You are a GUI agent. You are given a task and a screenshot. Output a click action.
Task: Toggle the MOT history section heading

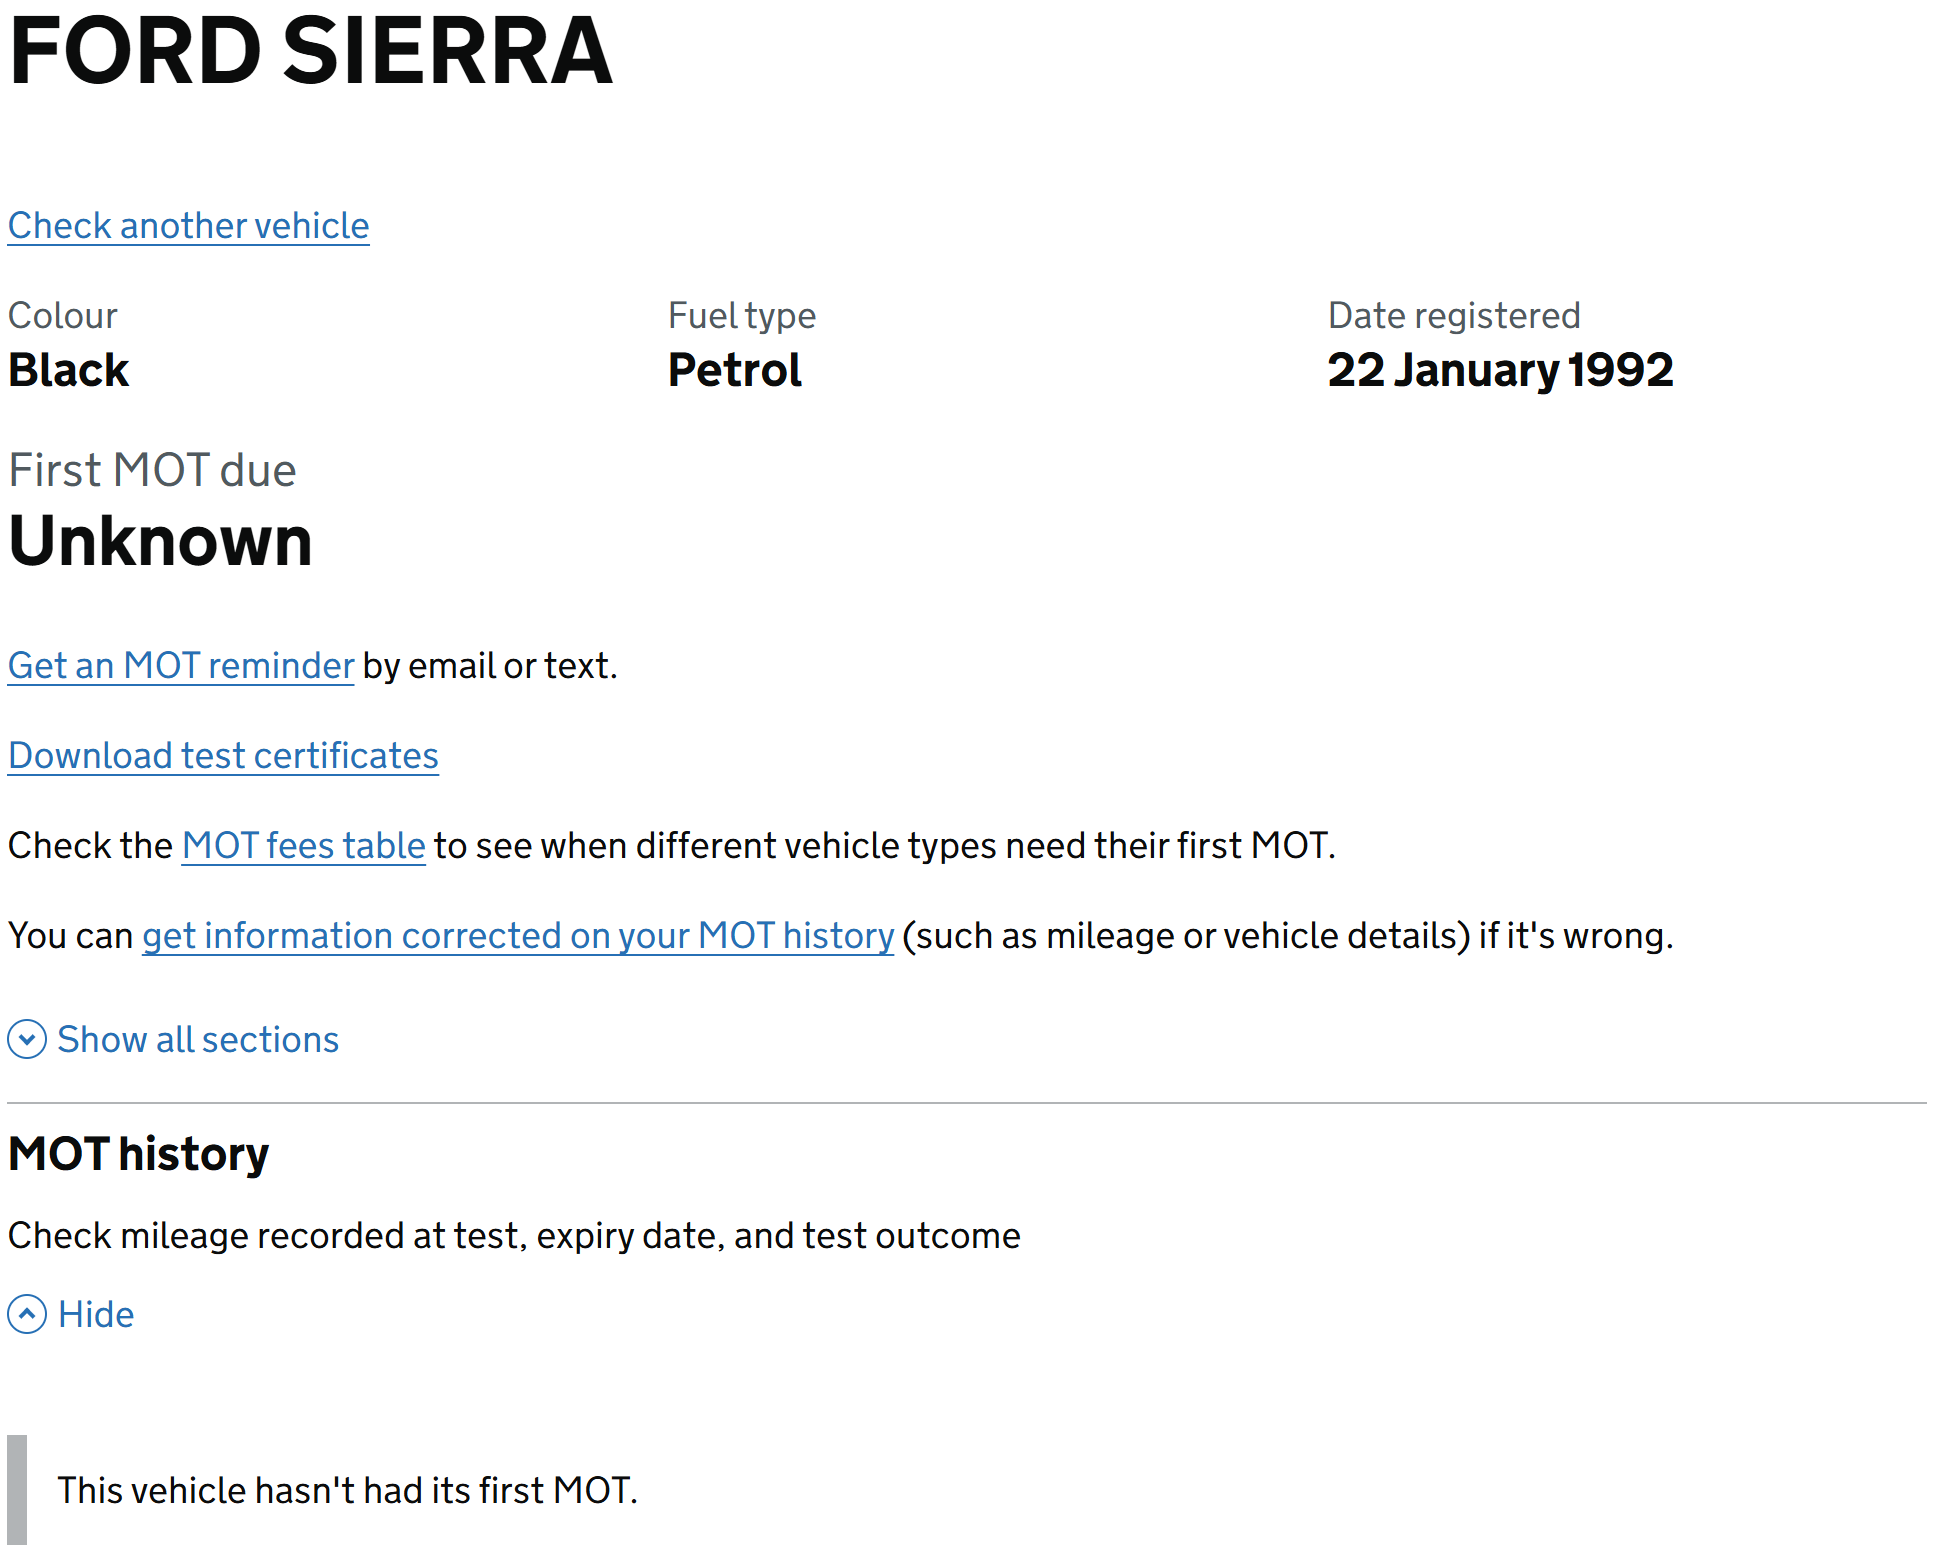click(x=139, y=1154)
